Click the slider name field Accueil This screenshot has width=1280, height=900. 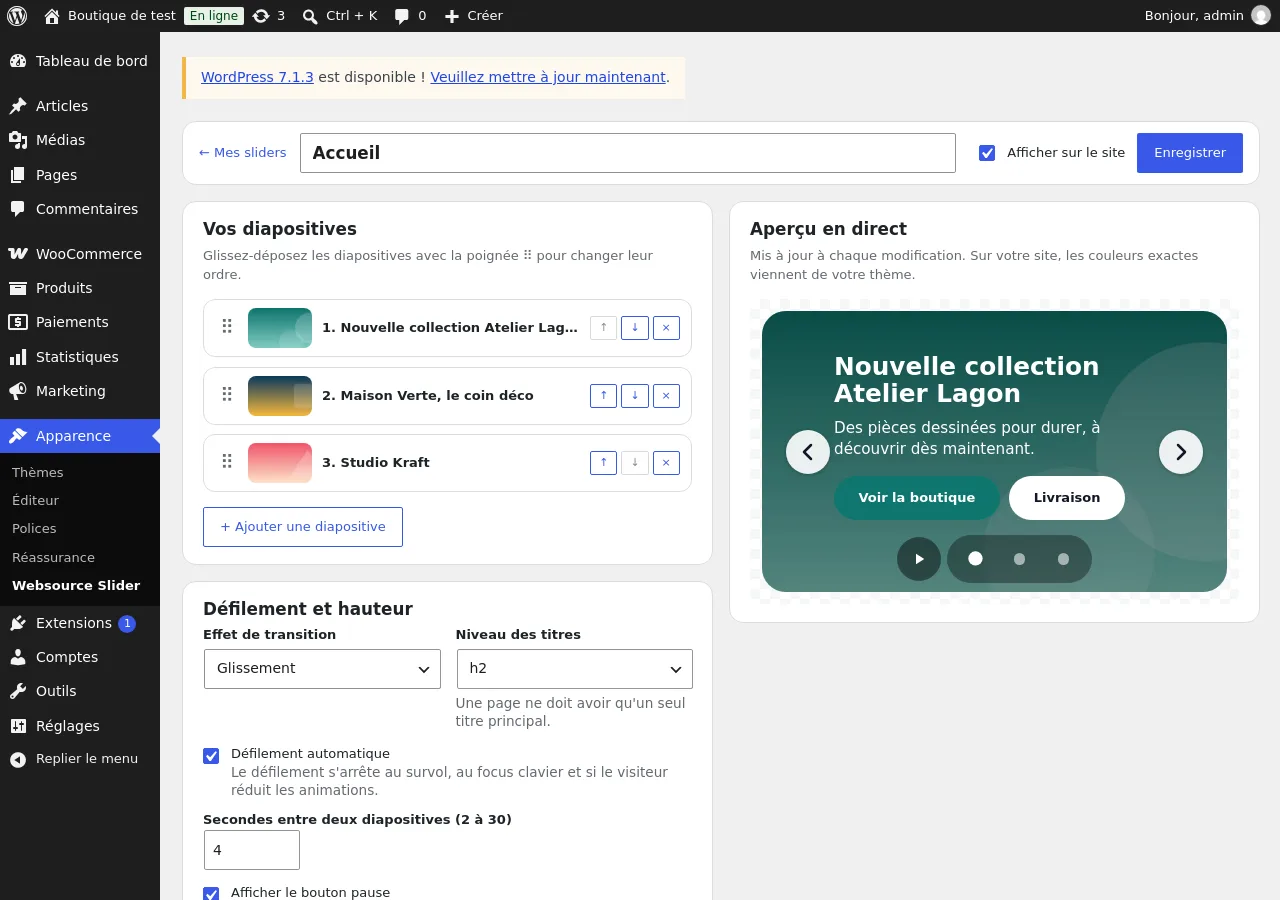pos(628,153)
